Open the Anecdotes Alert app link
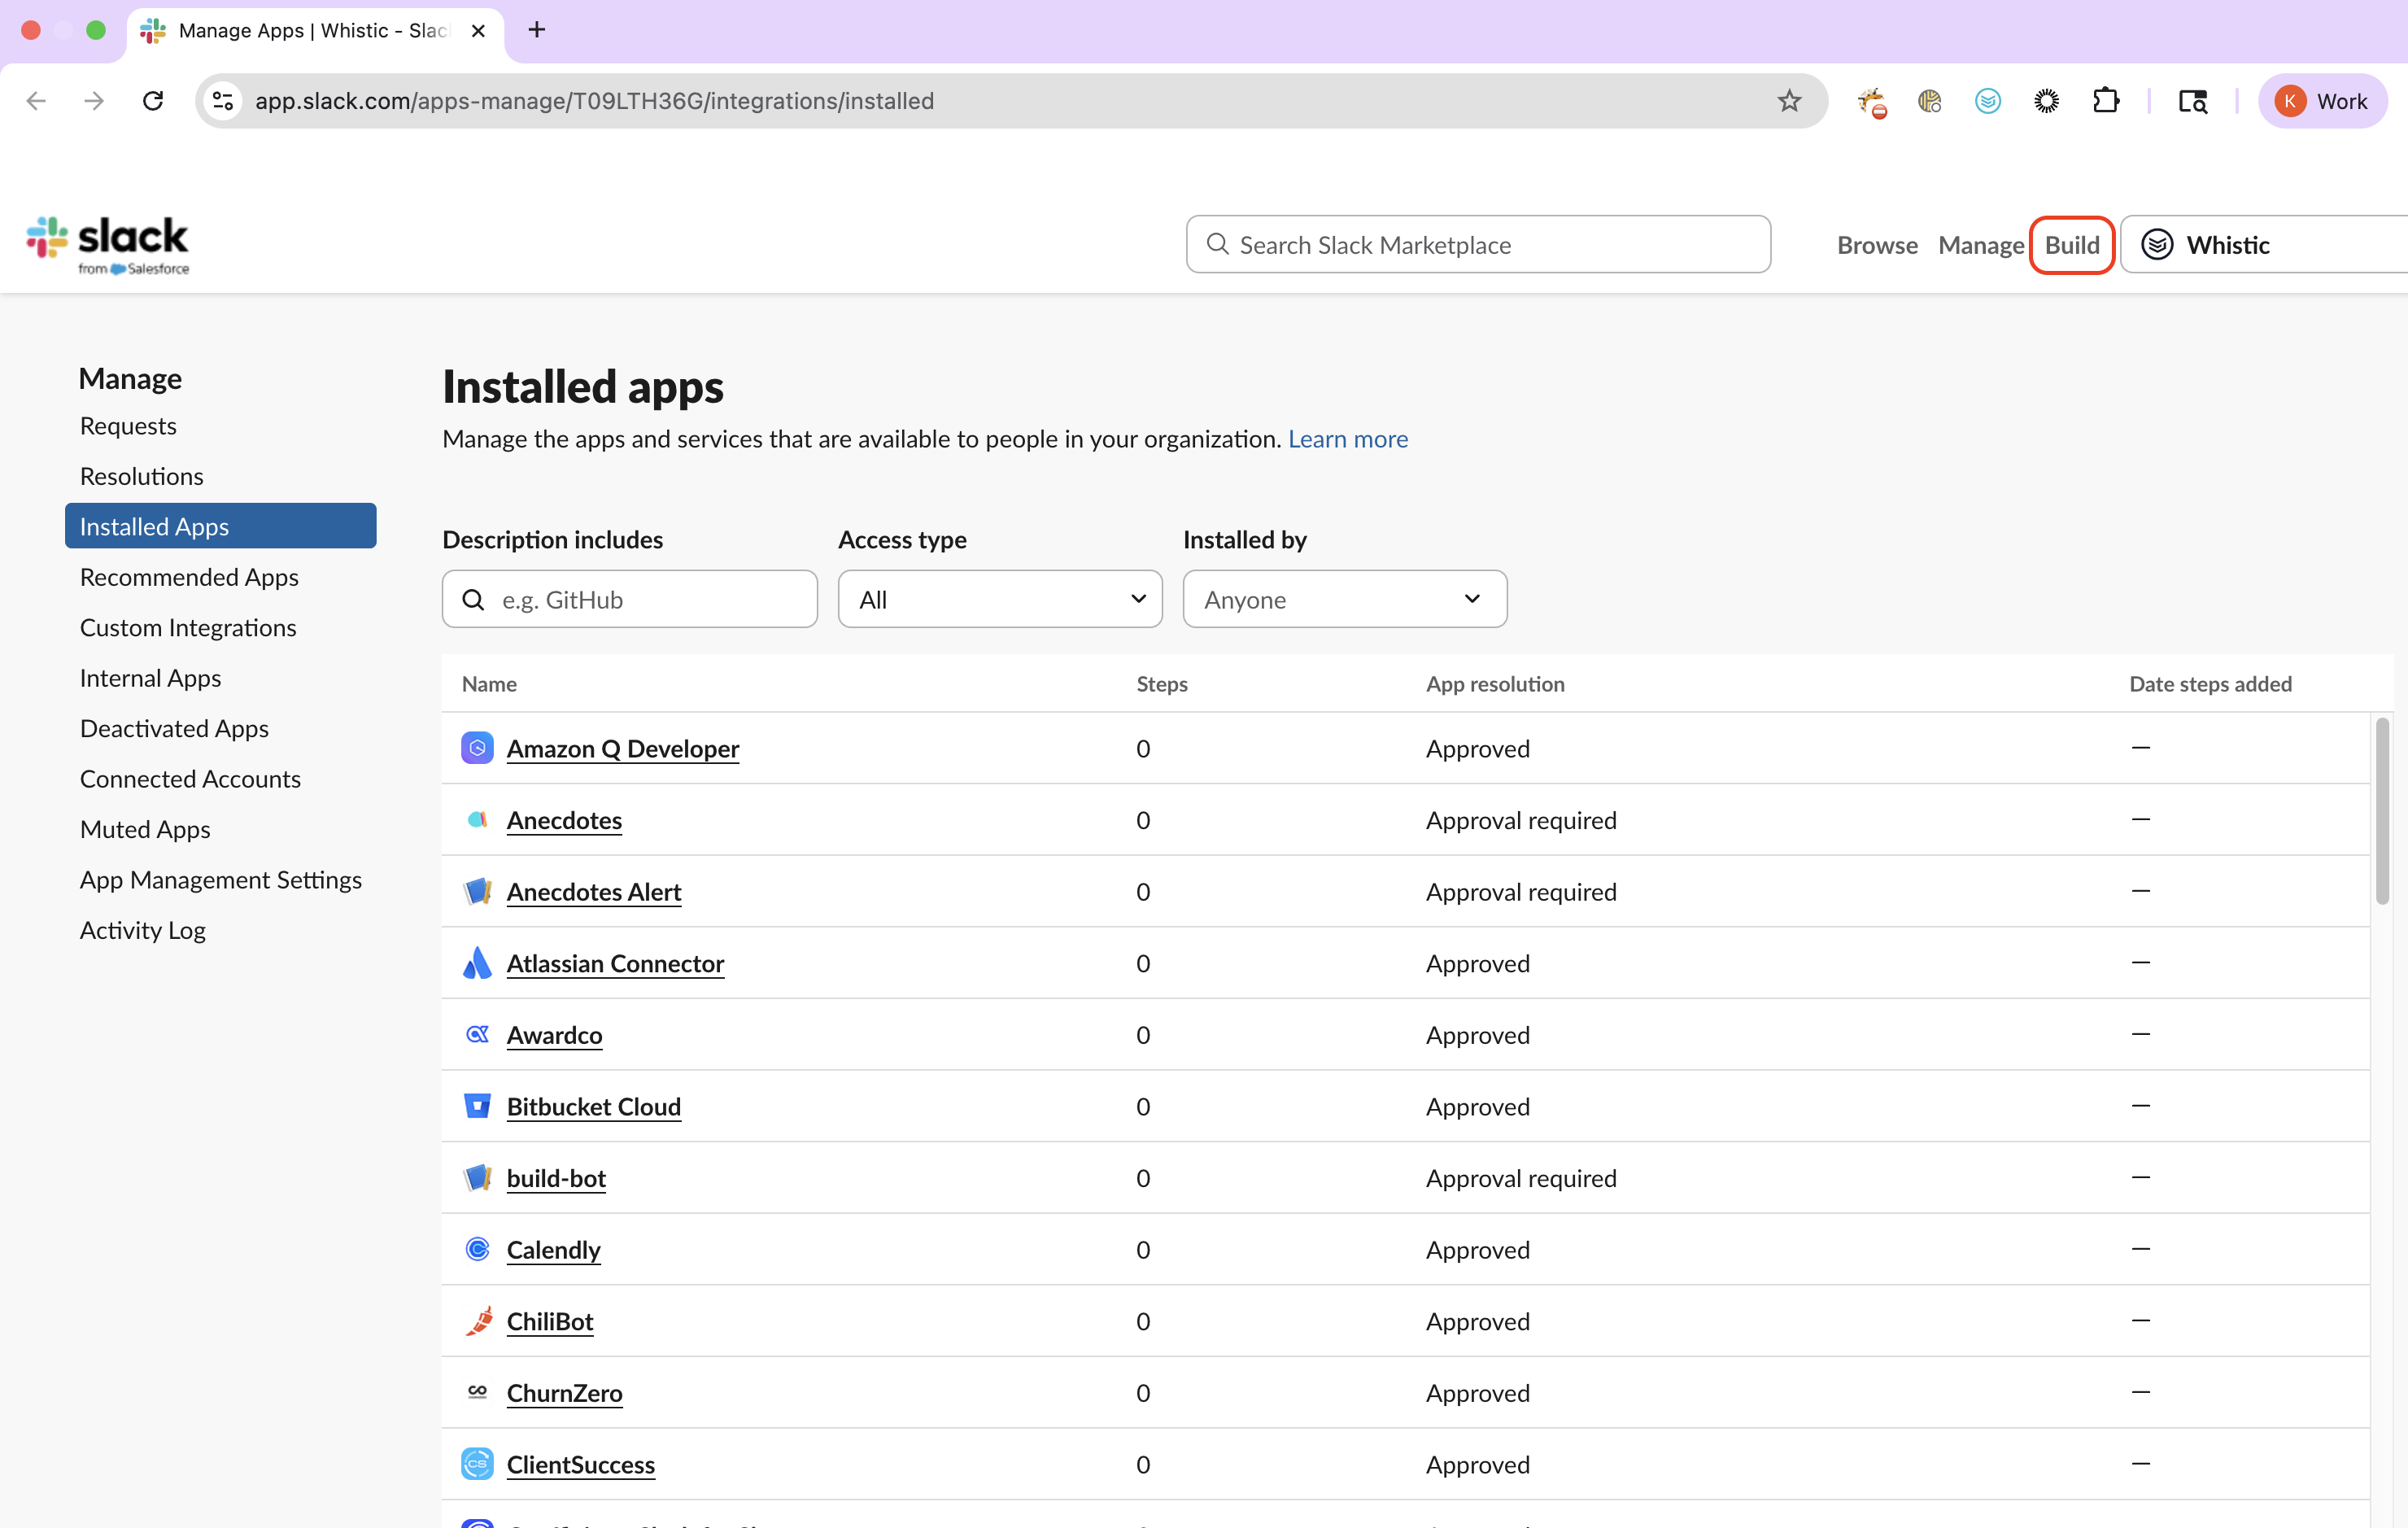Image resolution: width=2408 pixels, height=1528 pixels. coord(594,891)
